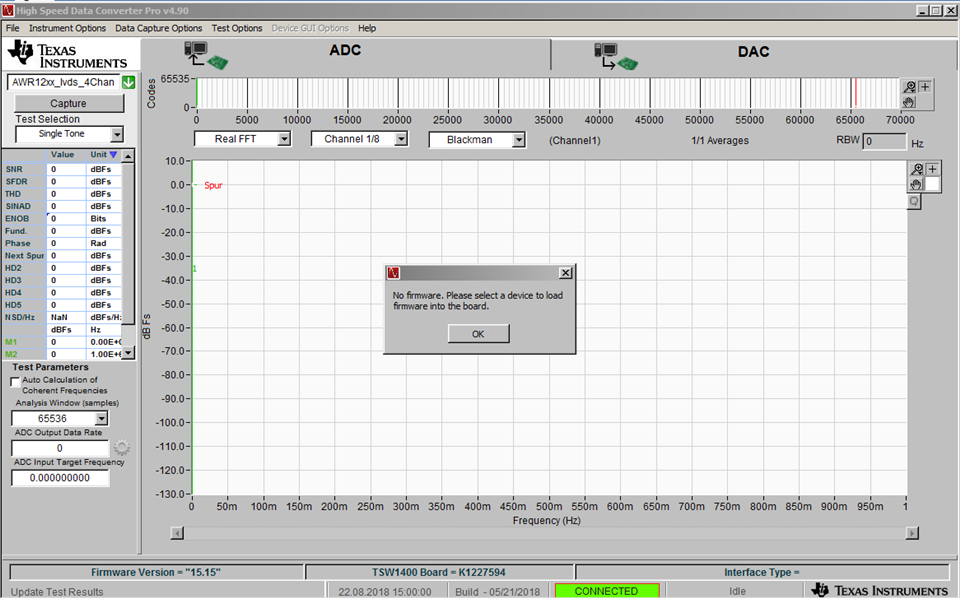Screen dimensions: 960x598
Task: Click the TSW1400 Board serial status field
Action: point(439,572)
